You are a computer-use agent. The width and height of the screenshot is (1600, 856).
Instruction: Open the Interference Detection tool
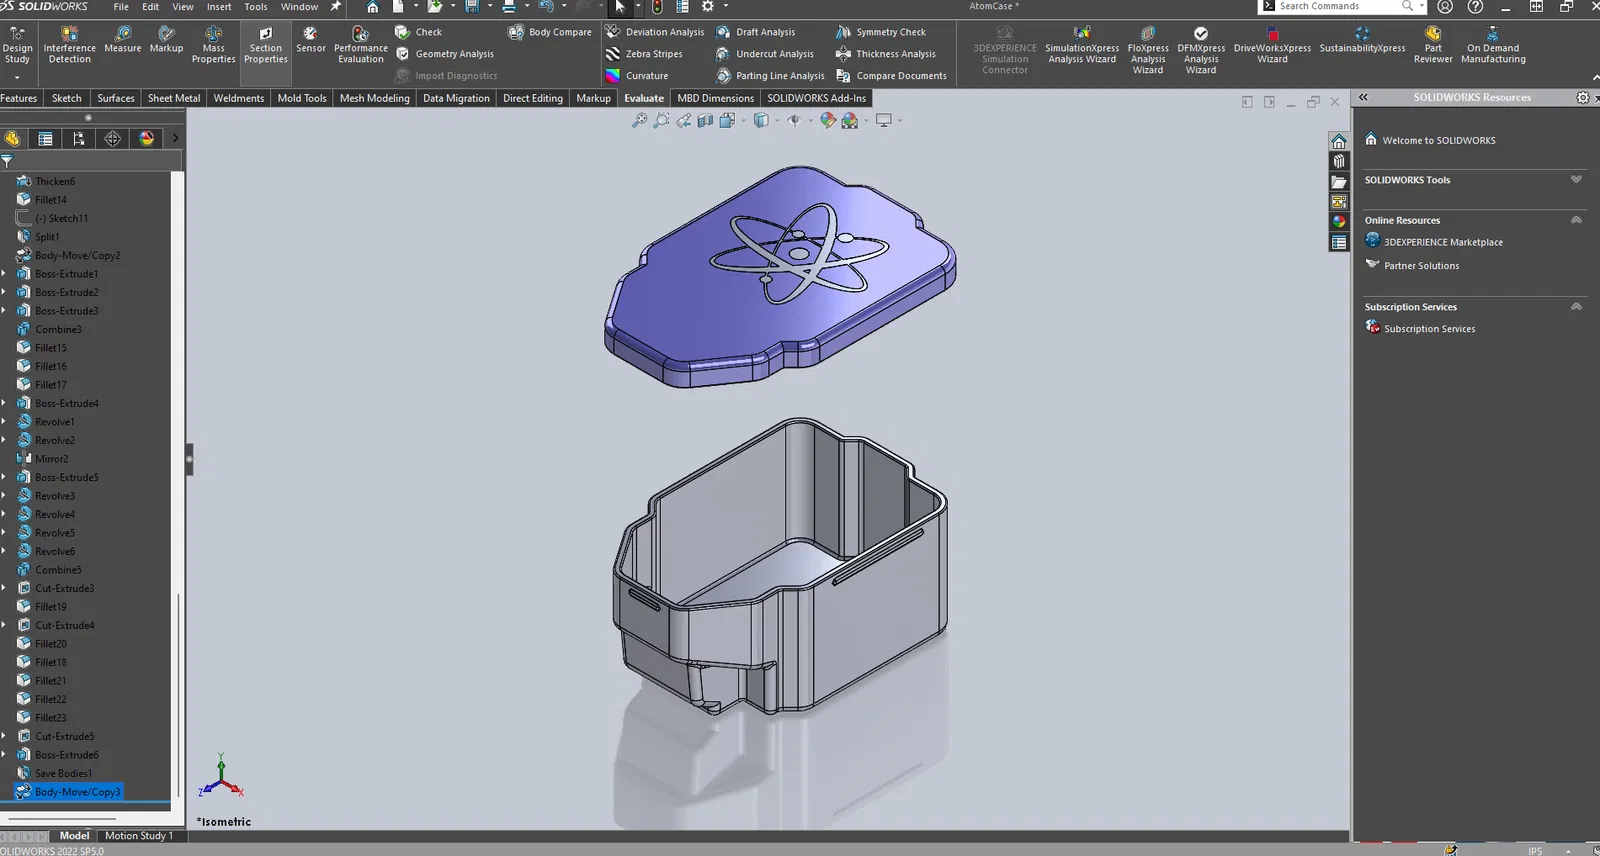click(x=69, y=45)
